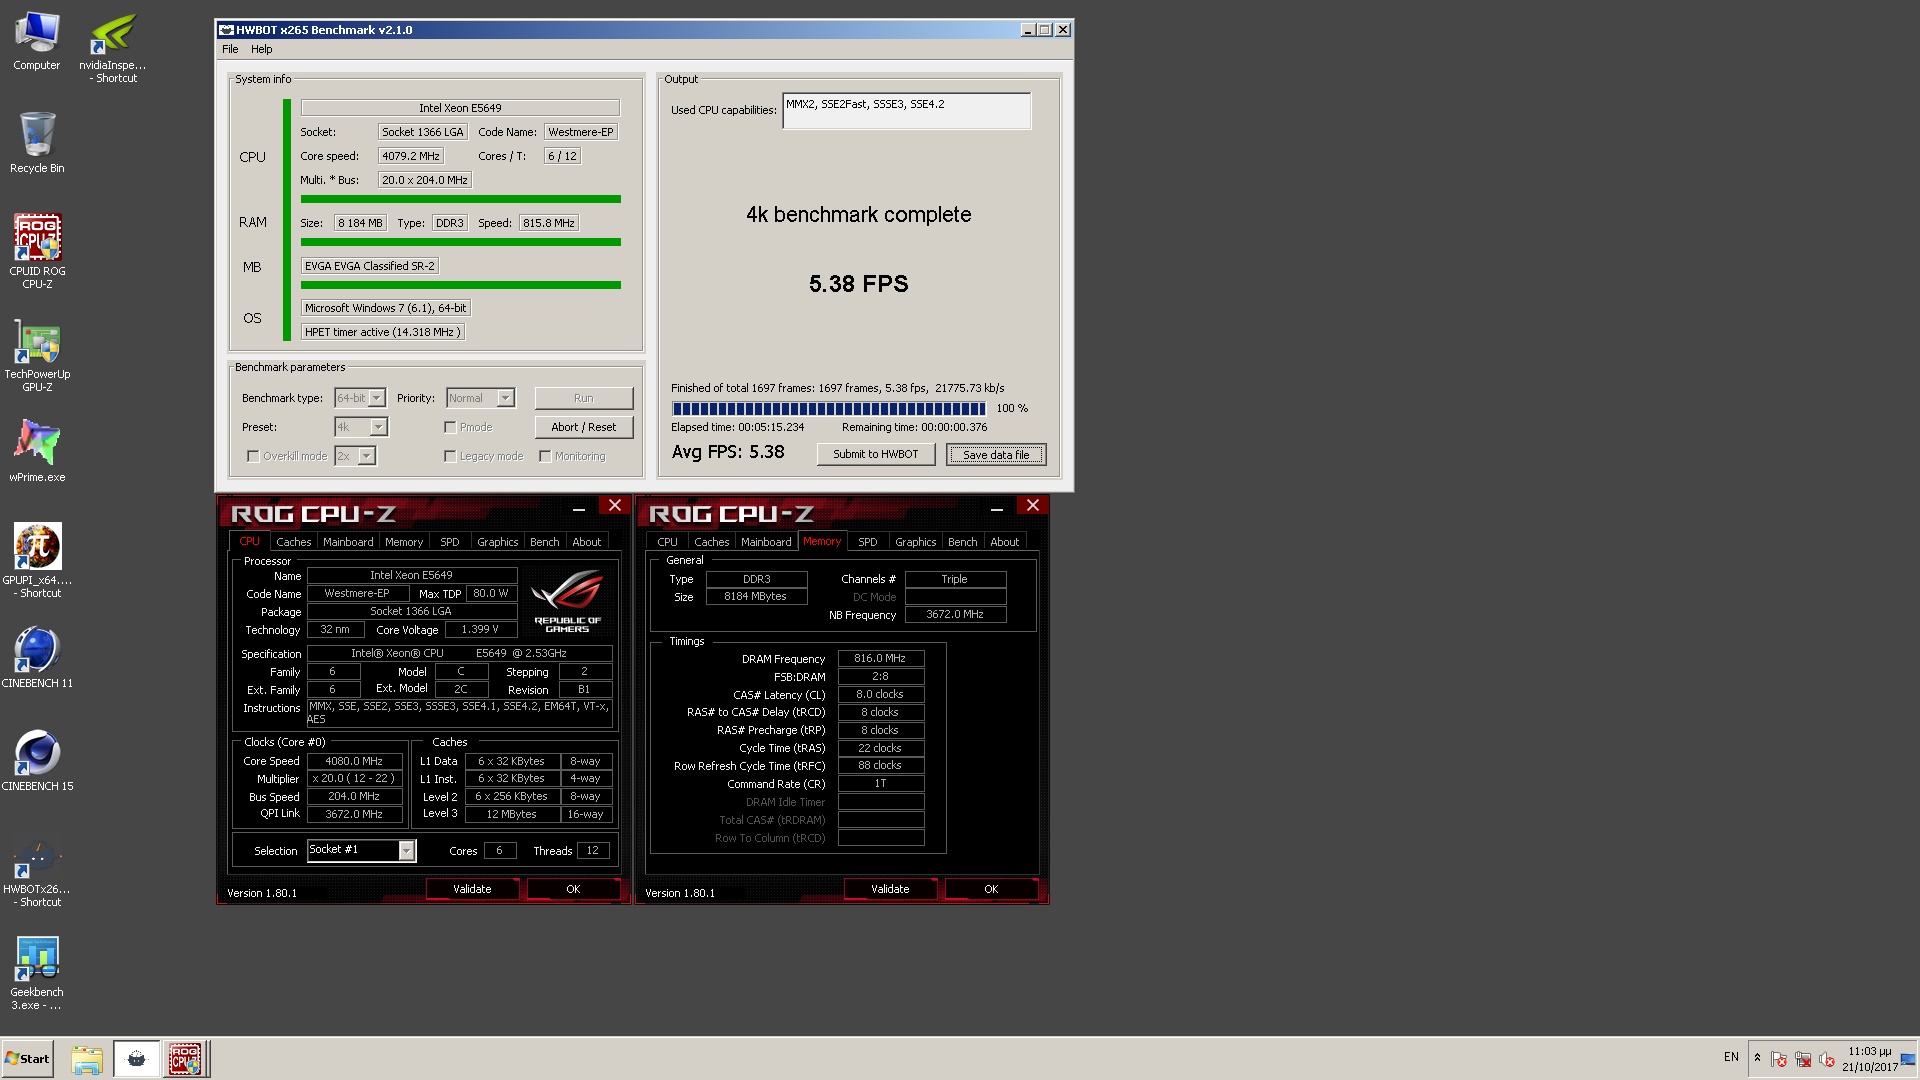Click DRAM Frequency value 816.0 MHz

tap(880, 659)
